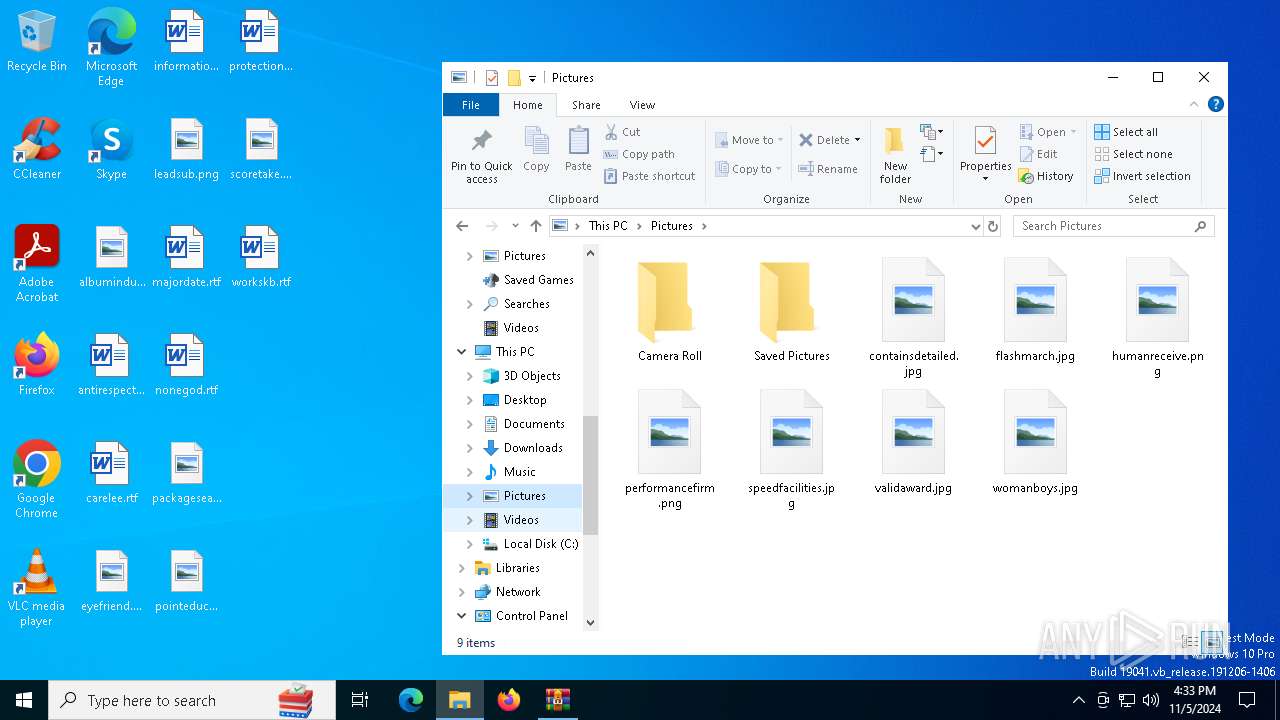Select humanreceive.png file
This screenshot has height=720, width=1280.
click(1157, 318)
